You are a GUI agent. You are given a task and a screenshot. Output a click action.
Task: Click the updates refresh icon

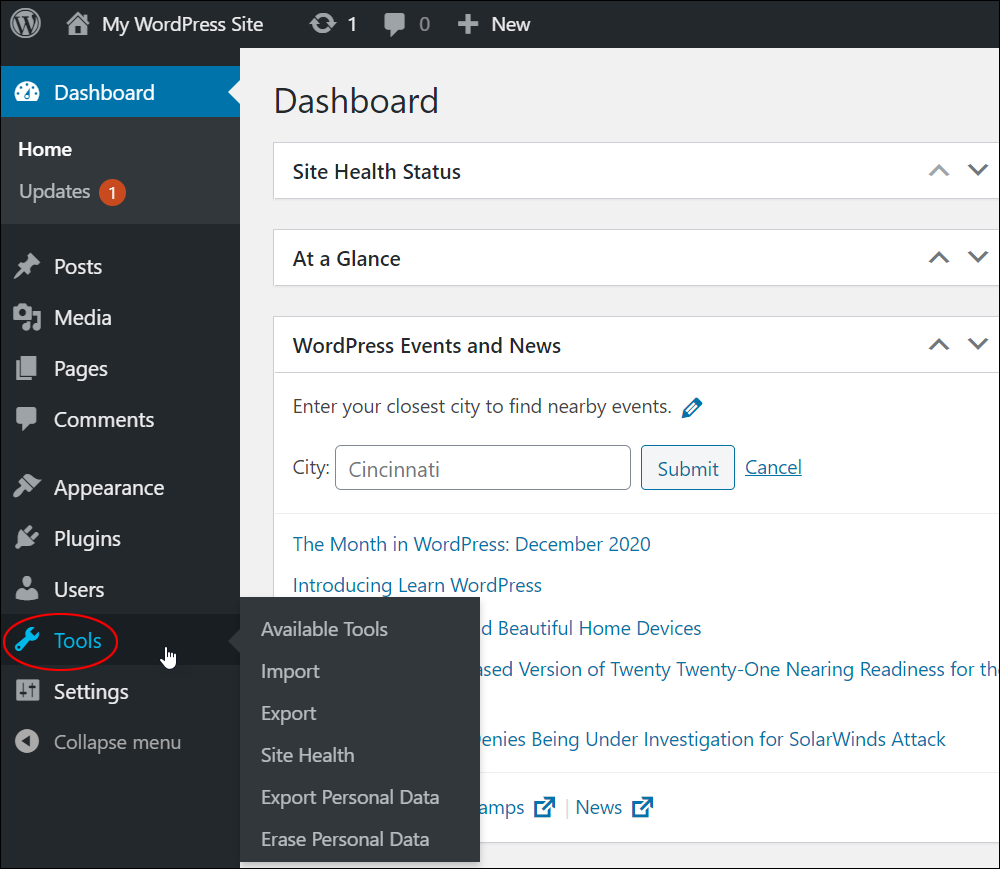click(x=323, y=24)
